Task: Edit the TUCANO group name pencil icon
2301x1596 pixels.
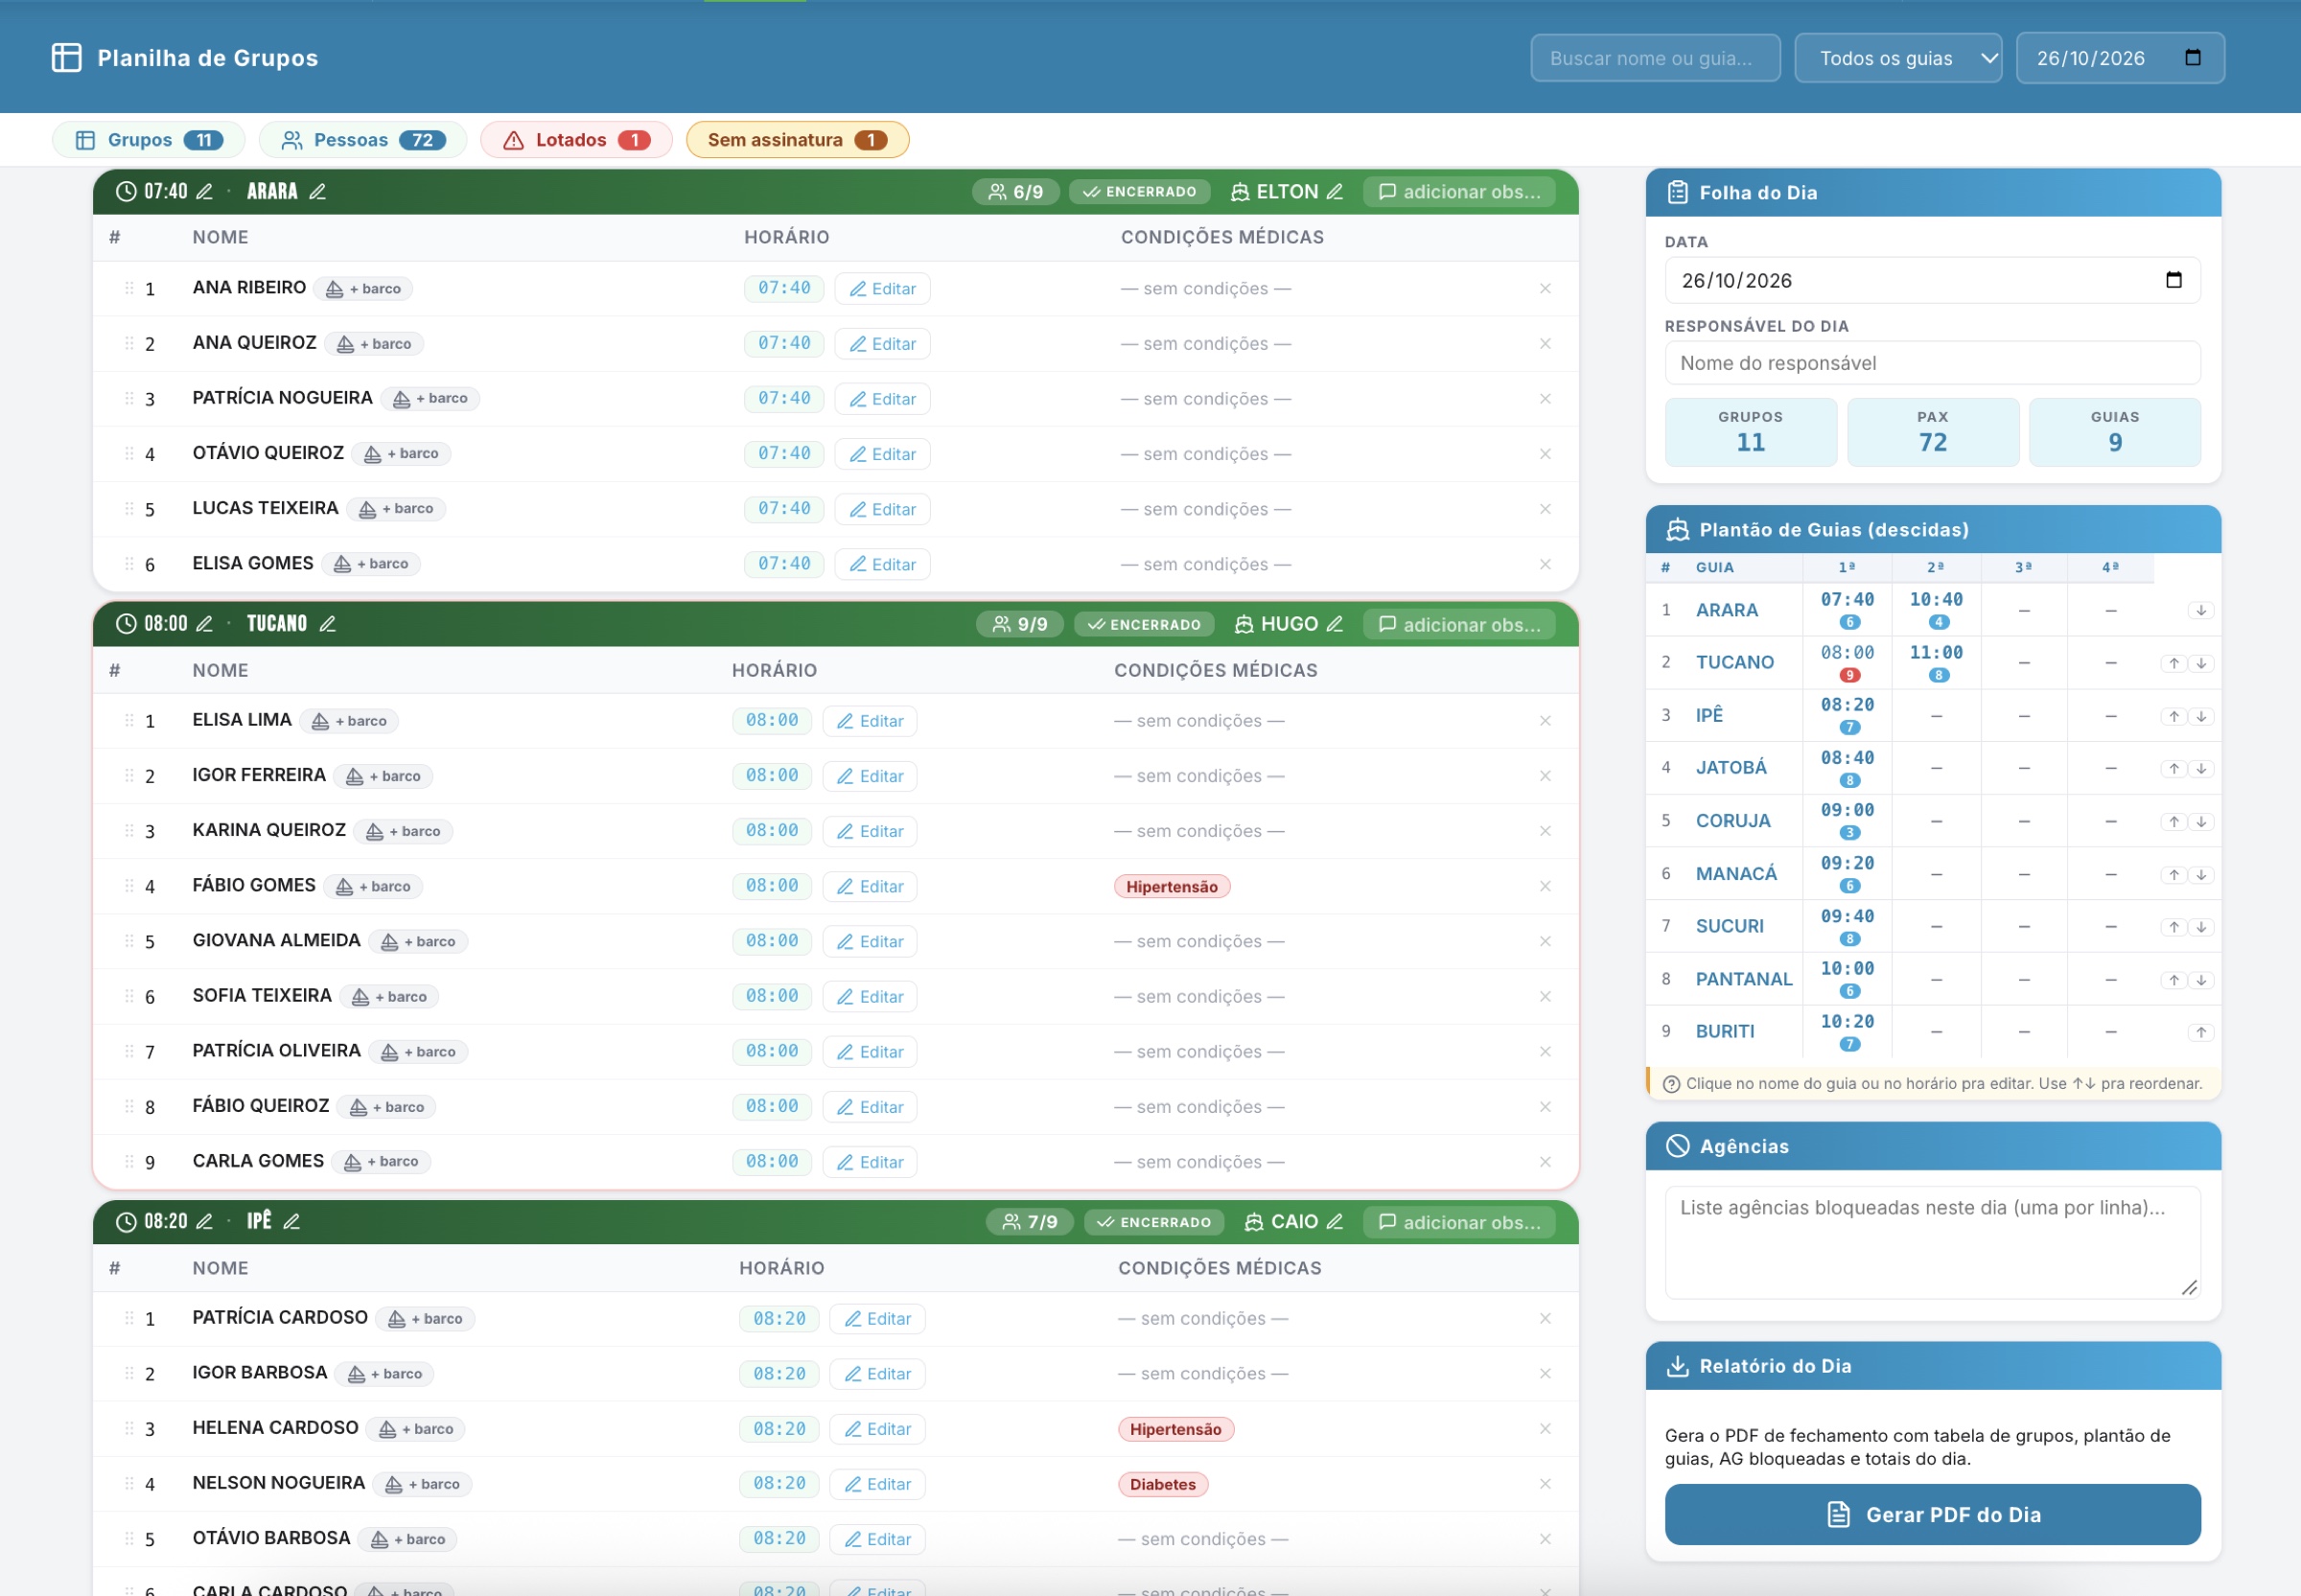Action: 327,624
